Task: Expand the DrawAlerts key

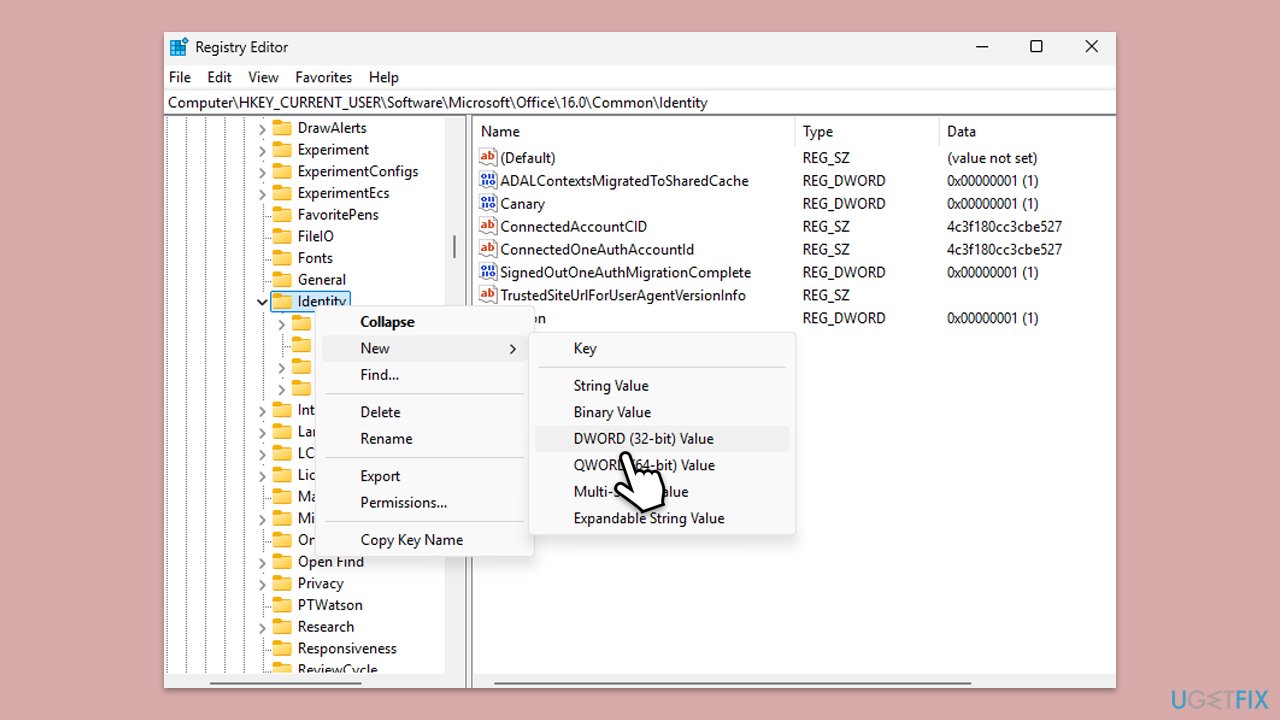Action: pos(262,128)
